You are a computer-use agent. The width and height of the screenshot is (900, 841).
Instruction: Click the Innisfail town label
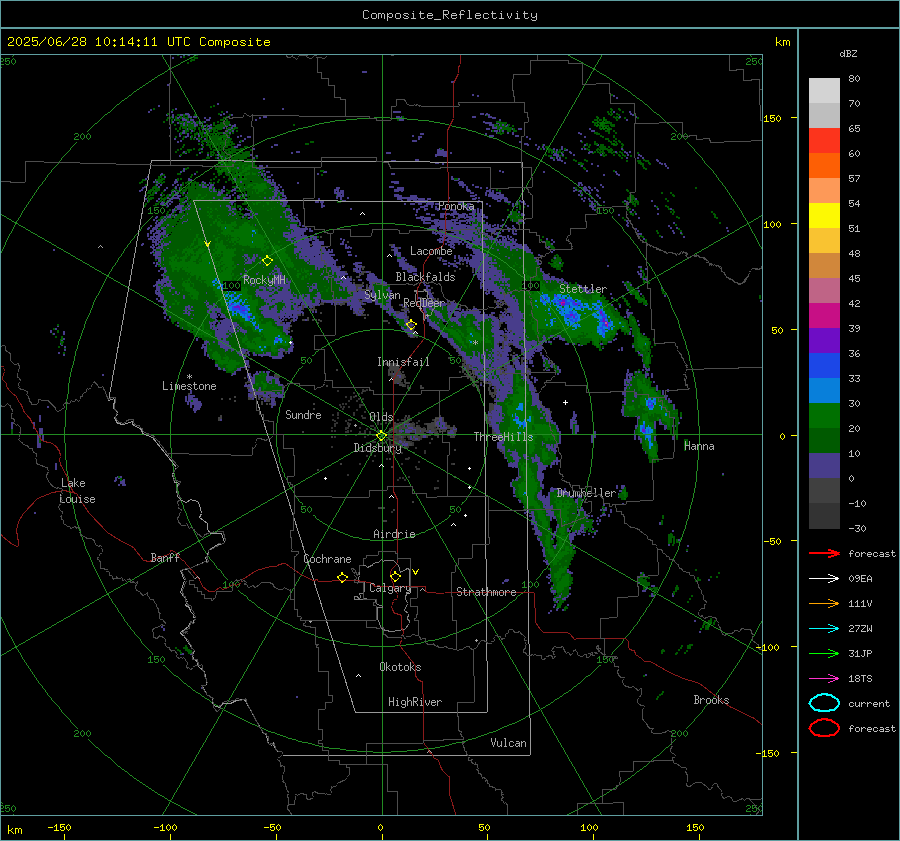point(403,362)
